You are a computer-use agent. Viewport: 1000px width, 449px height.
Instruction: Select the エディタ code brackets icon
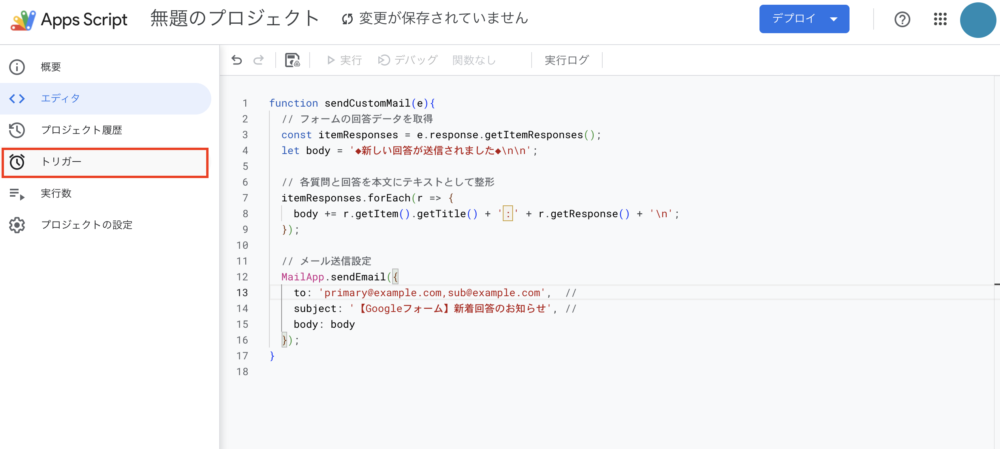(17, 98)
